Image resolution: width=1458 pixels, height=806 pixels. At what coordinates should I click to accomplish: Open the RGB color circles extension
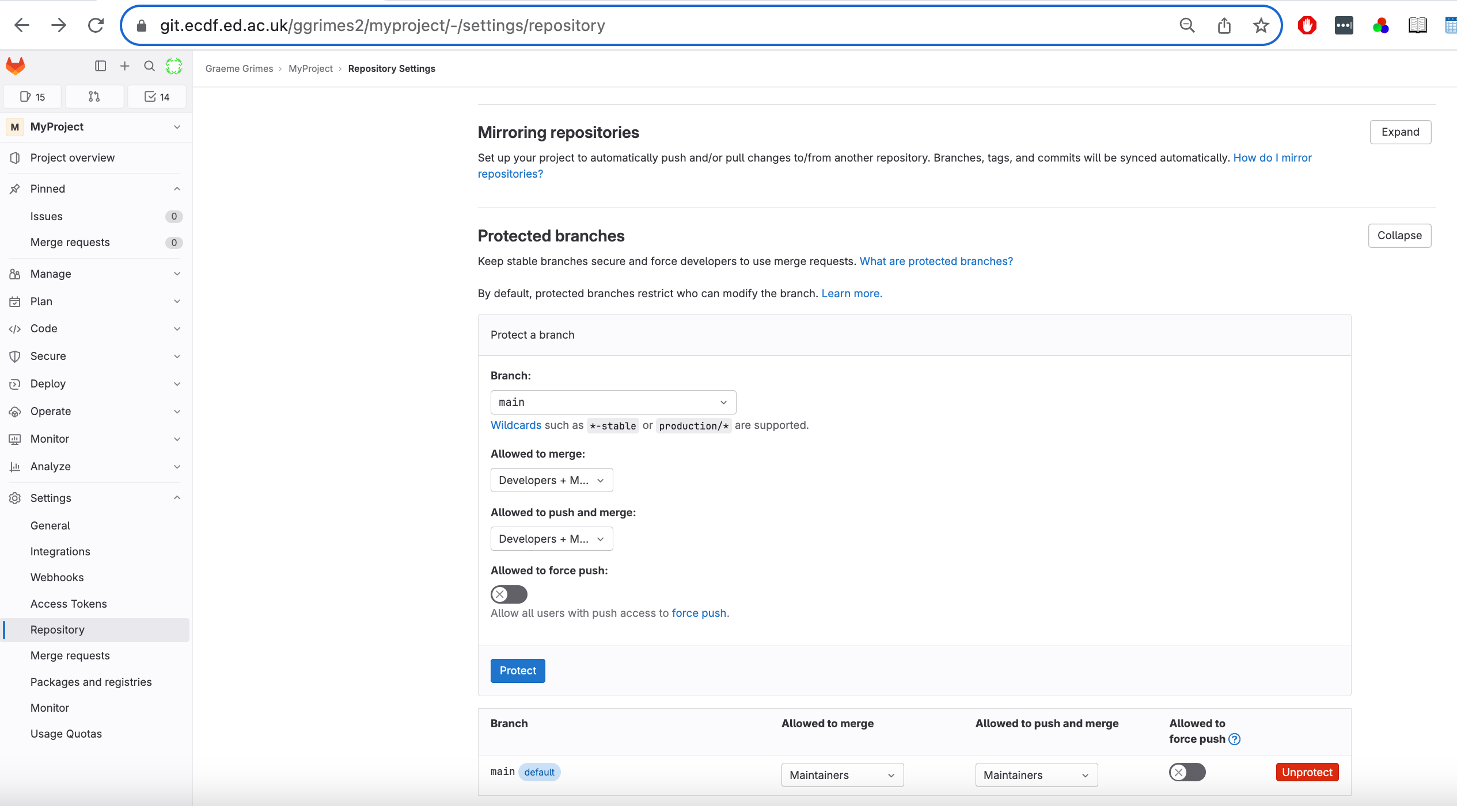pyautogui.click(x=1381, y=26)
